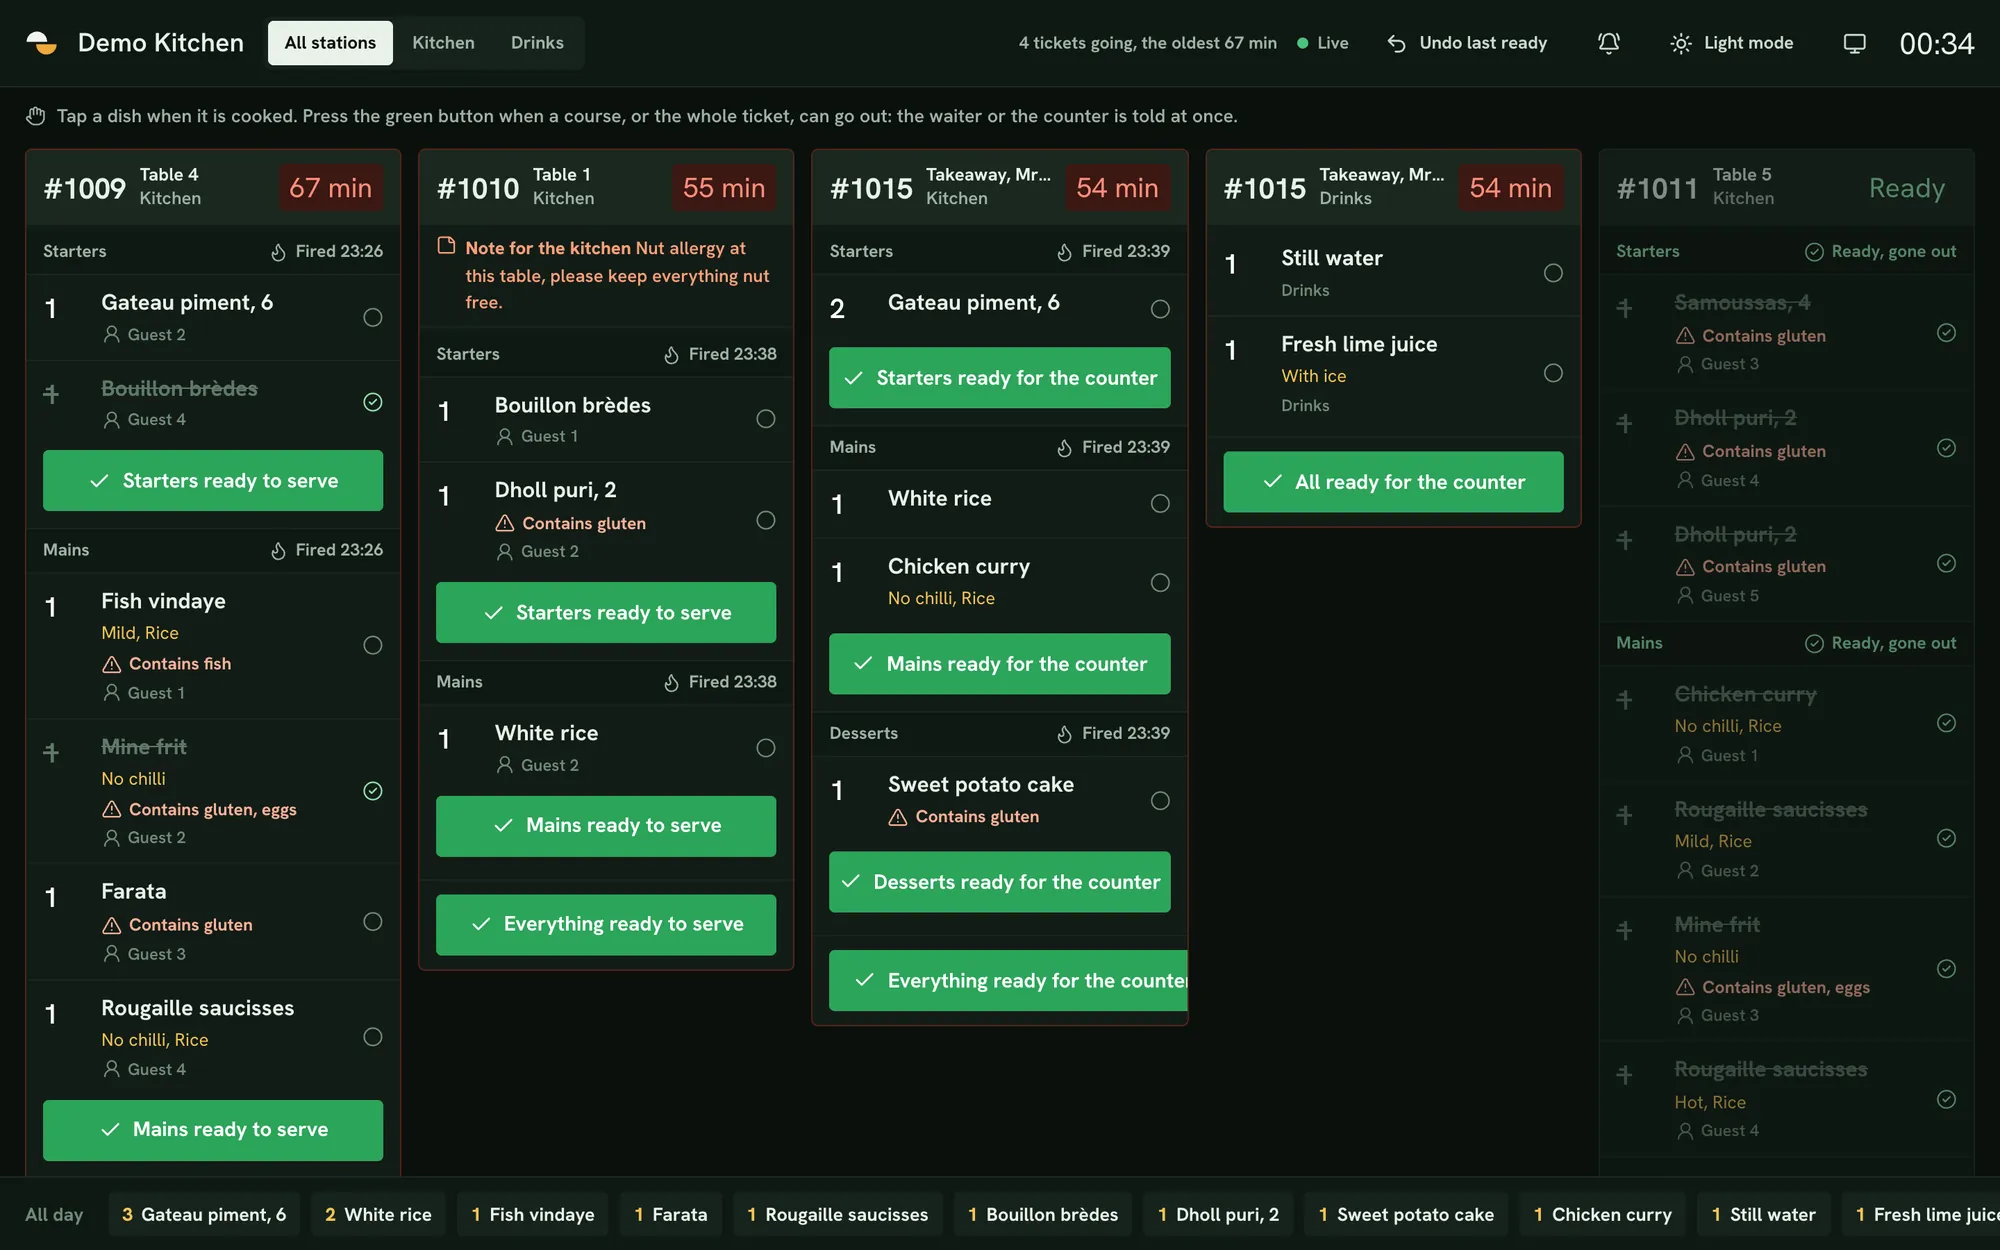Click the hand tap hint icon
The width and height of the screenshot is (2000, 1250).
coord(36,116)
